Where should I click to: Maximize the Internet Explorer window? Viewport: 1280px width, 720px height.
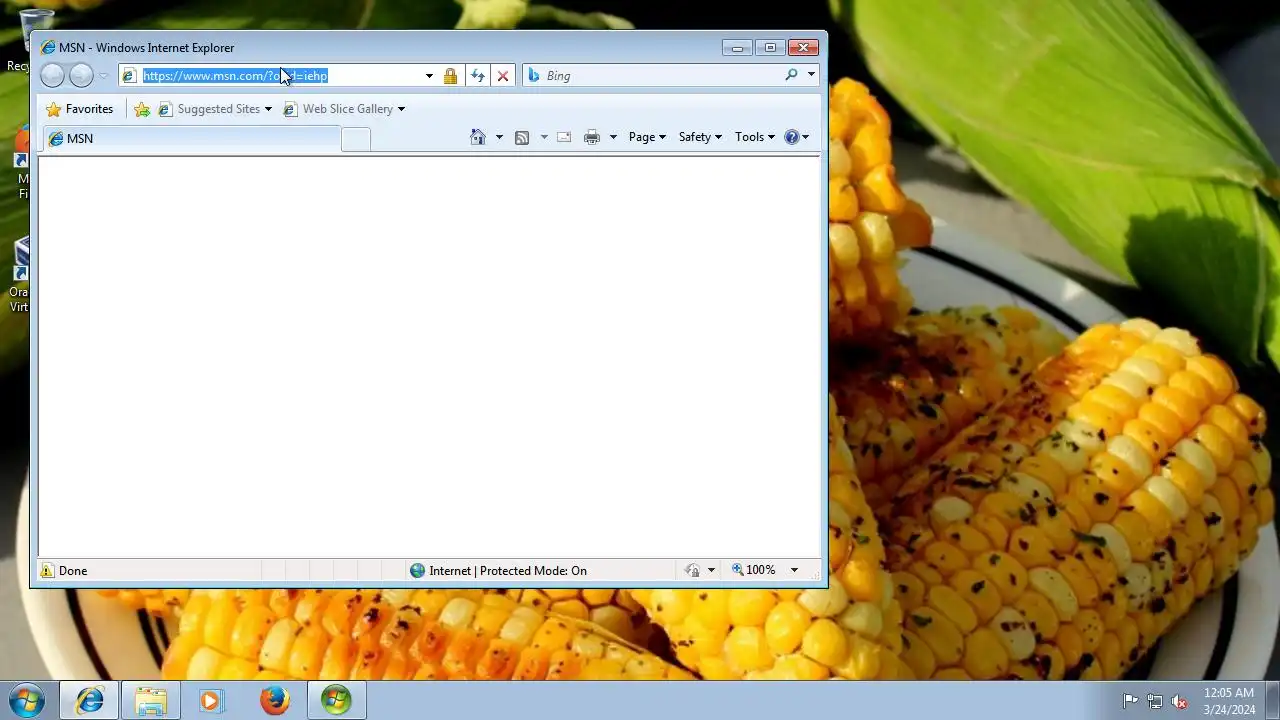[770, 47]
